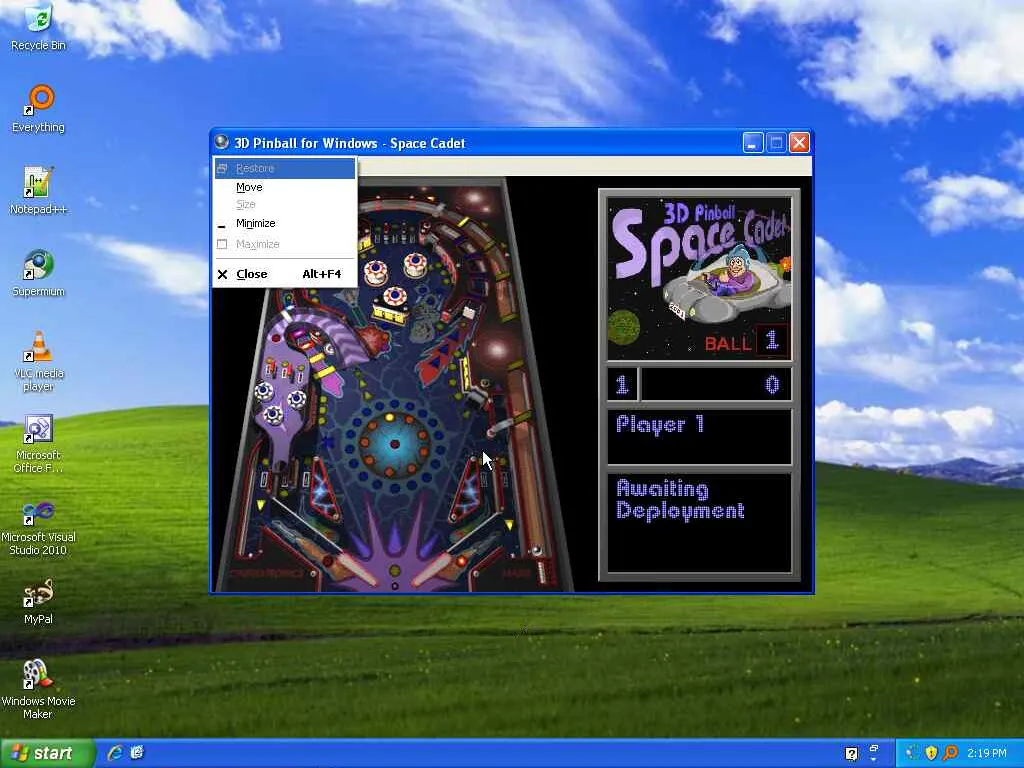
Task: Select the Everything search desktop shortcut
Action: 38,108
